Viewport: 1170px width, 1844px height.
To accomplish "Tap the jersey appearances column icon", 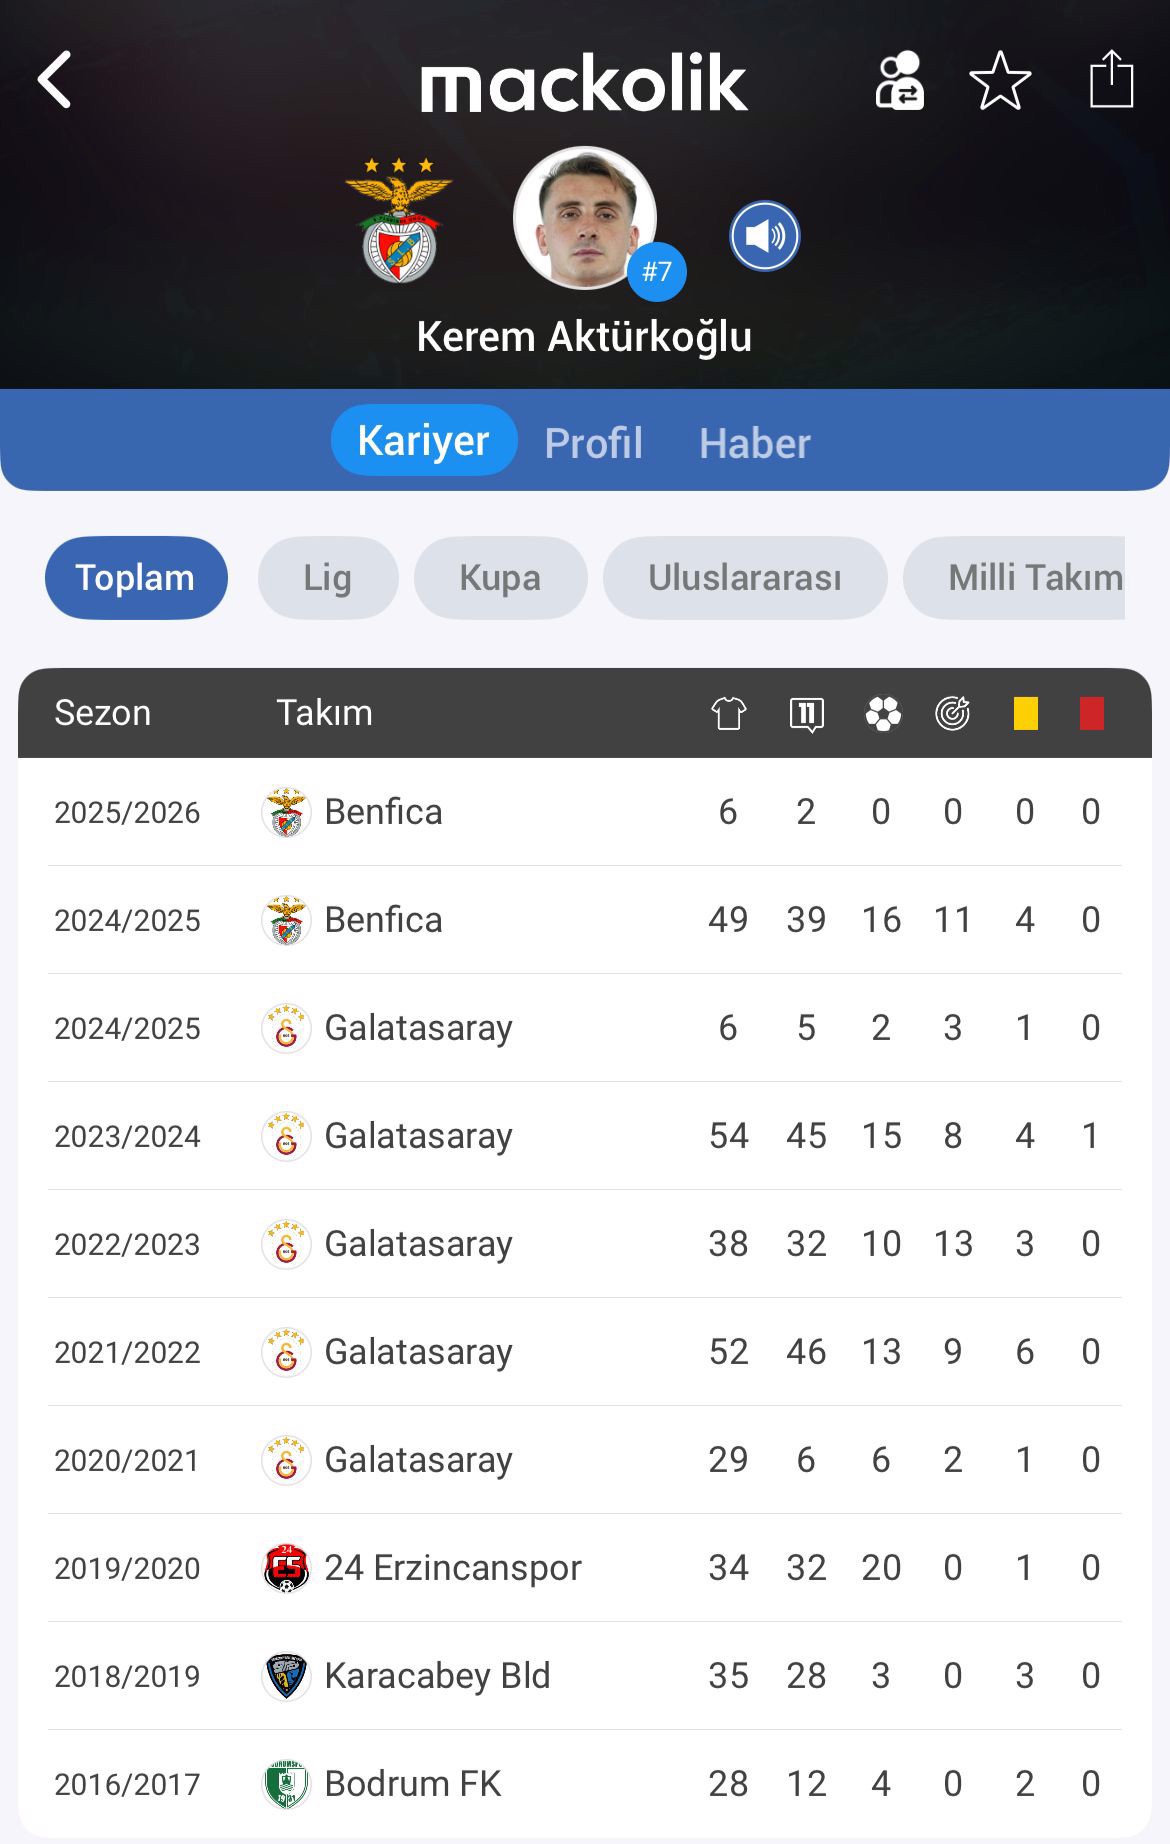I will tap(728, 714).
